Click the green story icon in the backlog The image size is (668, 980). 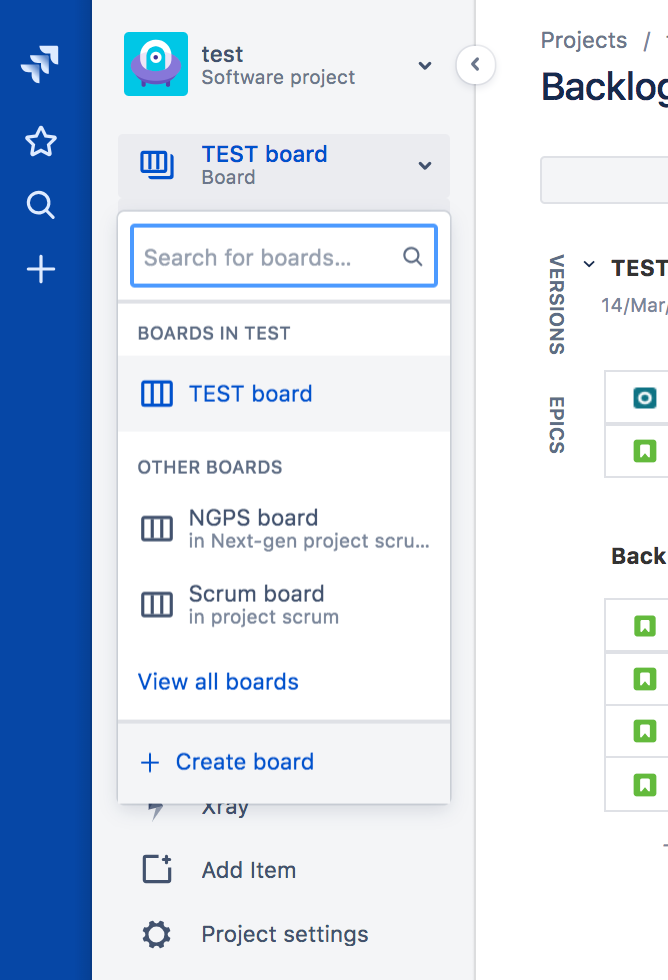pyautogui.click(x=645, y=627)
